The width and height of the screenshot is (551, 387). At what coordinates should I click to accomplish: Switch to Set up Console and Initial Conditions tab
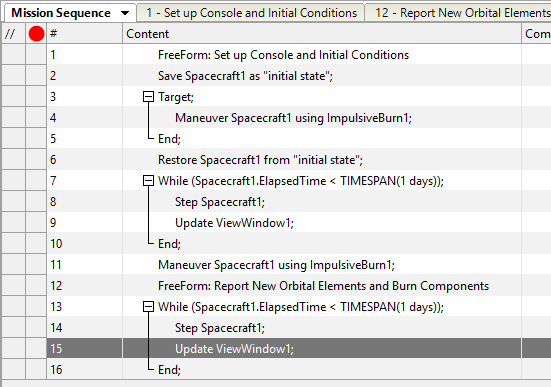[x=251, y=13]
